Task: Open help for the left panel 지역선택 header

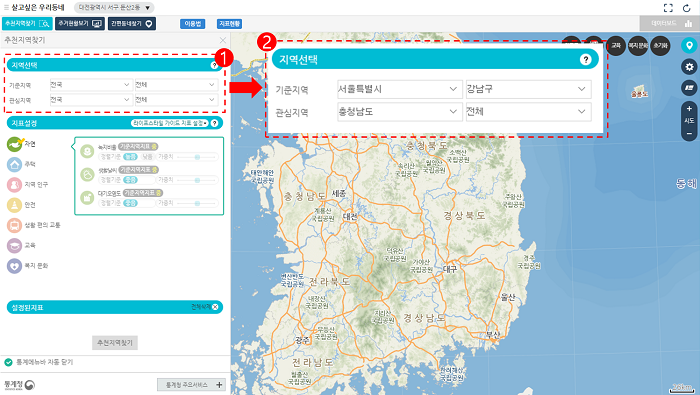Action: tap(214, 65)
